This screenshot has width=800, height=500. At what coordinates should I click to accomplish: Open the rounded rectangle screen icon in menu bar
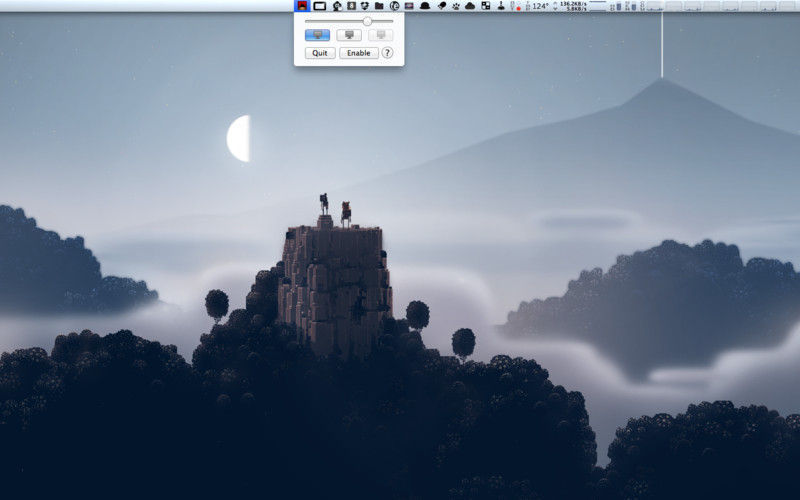coord(319,6)
